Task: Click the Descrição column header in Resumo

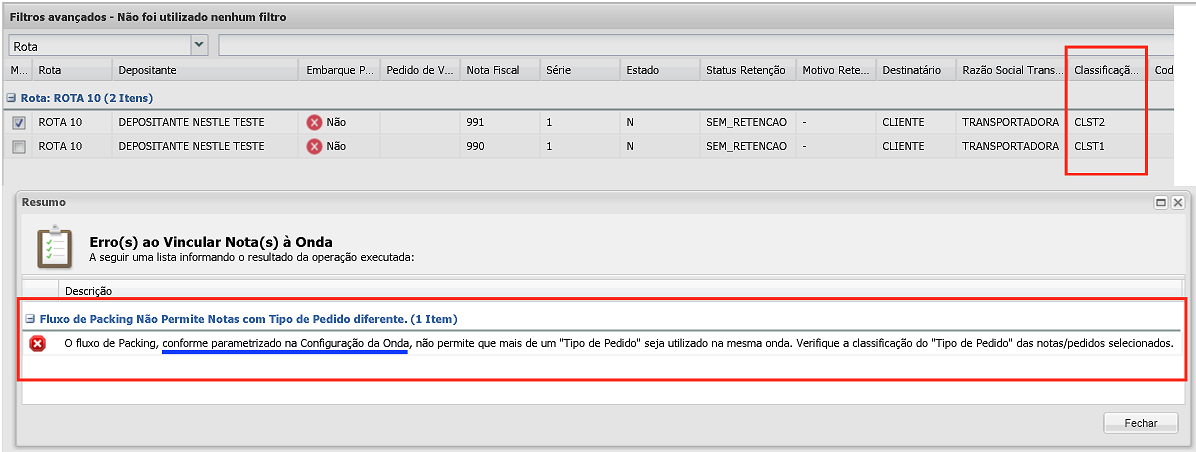Action: pyautogui.click(x=622, y=290)
